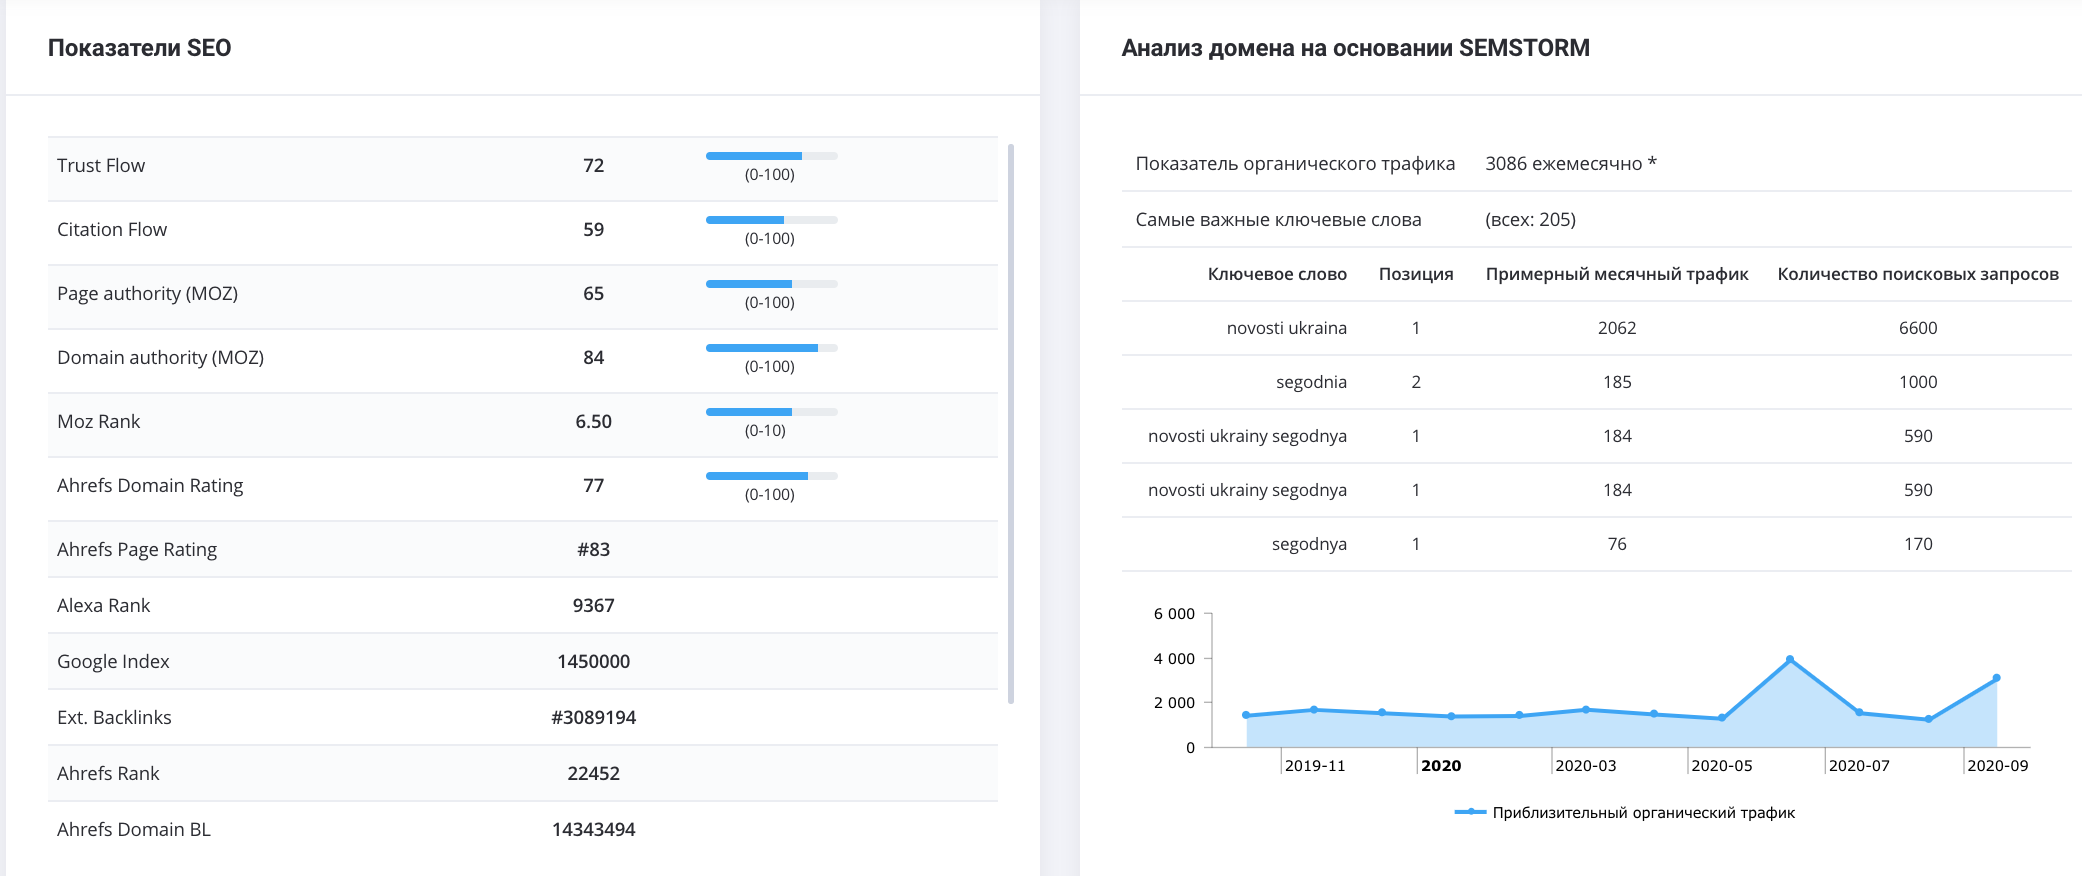Click the search volume value 170
Image resolution: width=2082 pixels, height=876 pixels.
(1918, 544)
